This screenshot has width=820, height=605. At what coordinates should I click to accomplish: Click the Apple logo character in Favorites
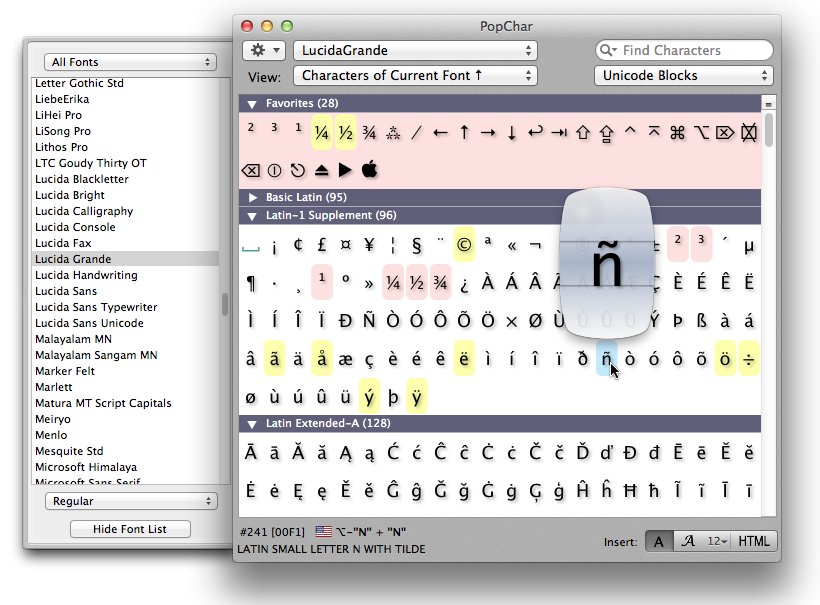coord(369,169)
